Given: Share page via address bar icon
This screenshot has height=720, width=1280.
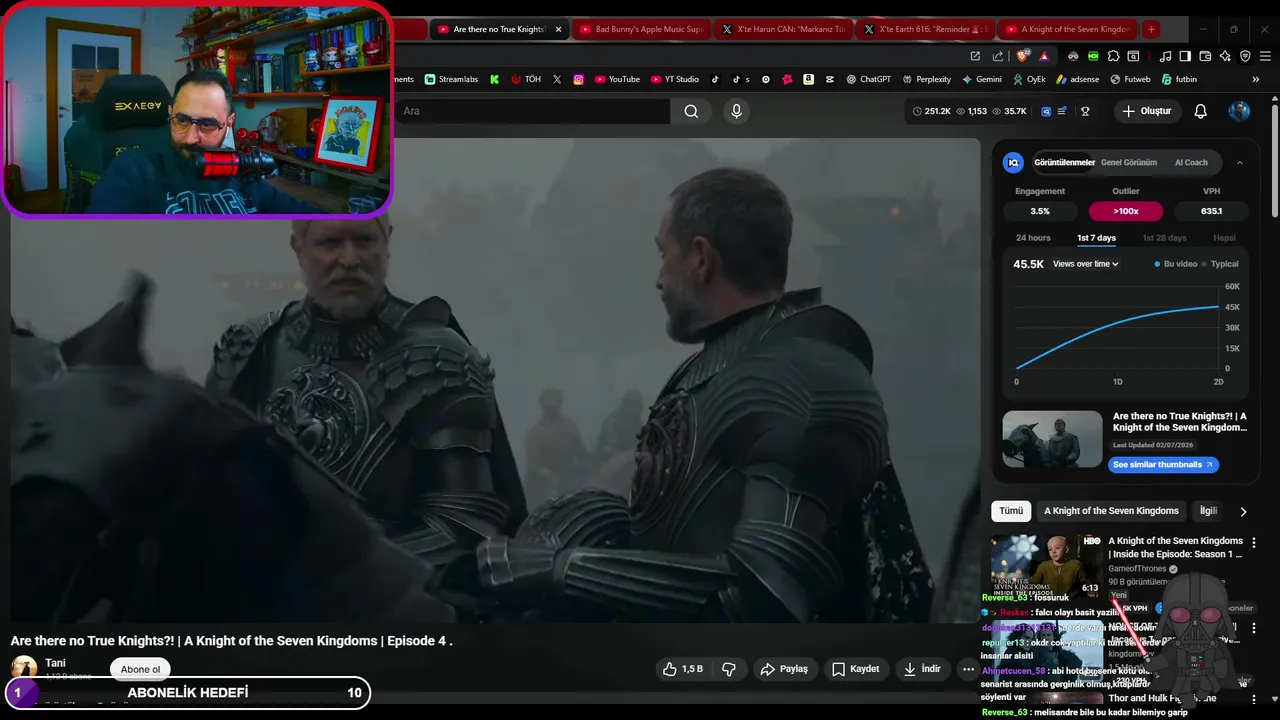Looking at the screenshot, I should pyautogui.click(x=998, y=56).
